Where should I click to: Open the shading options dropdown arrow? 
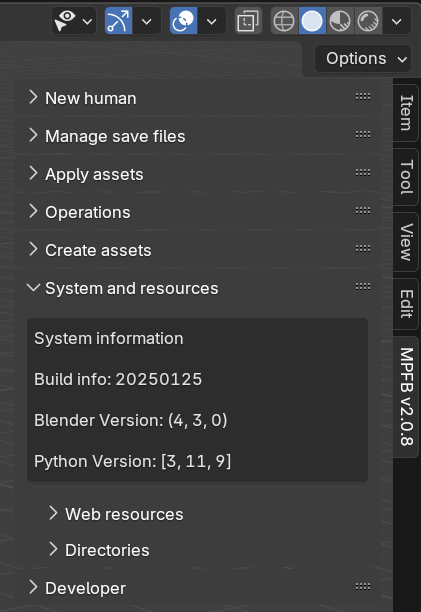pyautogui.click(x=396, y=21)
